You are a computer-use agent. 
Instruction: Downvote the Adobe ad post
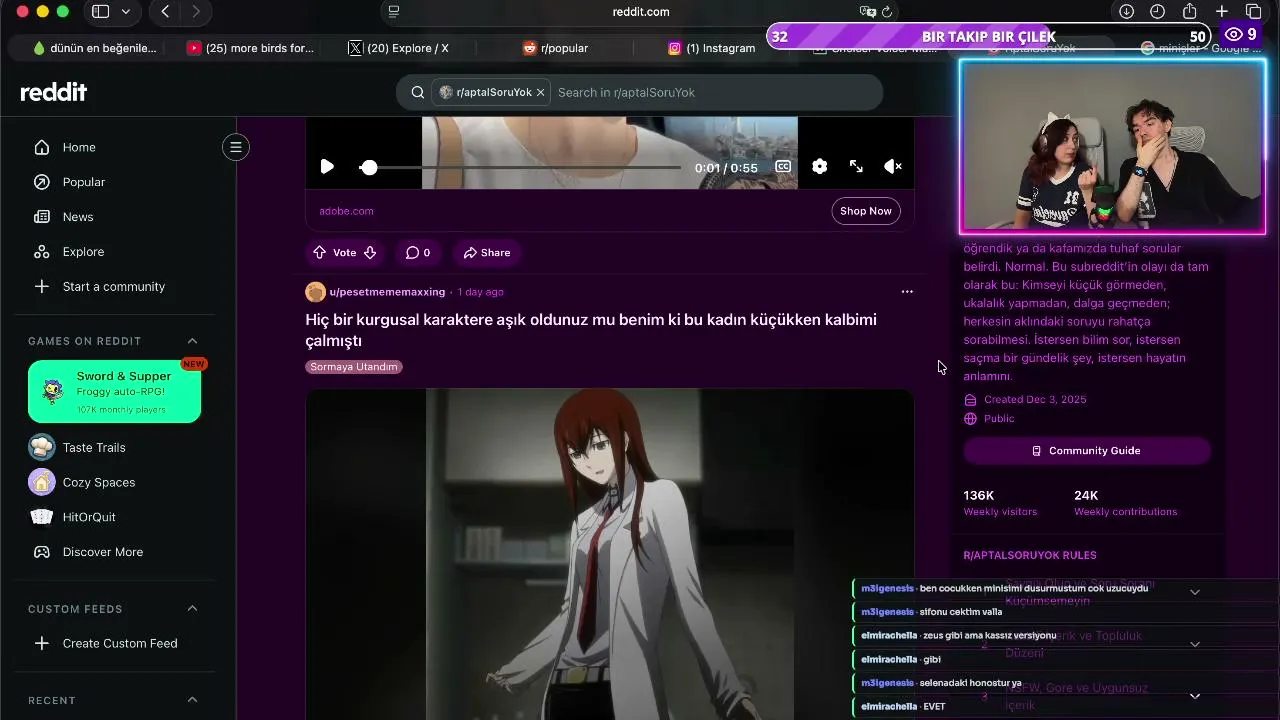pyautogui.click(x=370, y=253)
